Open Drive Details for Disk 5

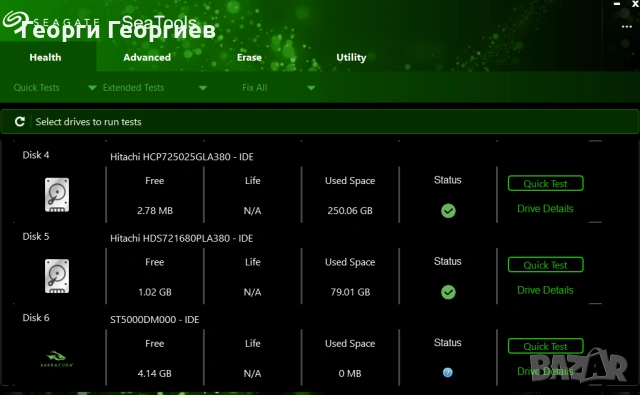click(545, 290)
